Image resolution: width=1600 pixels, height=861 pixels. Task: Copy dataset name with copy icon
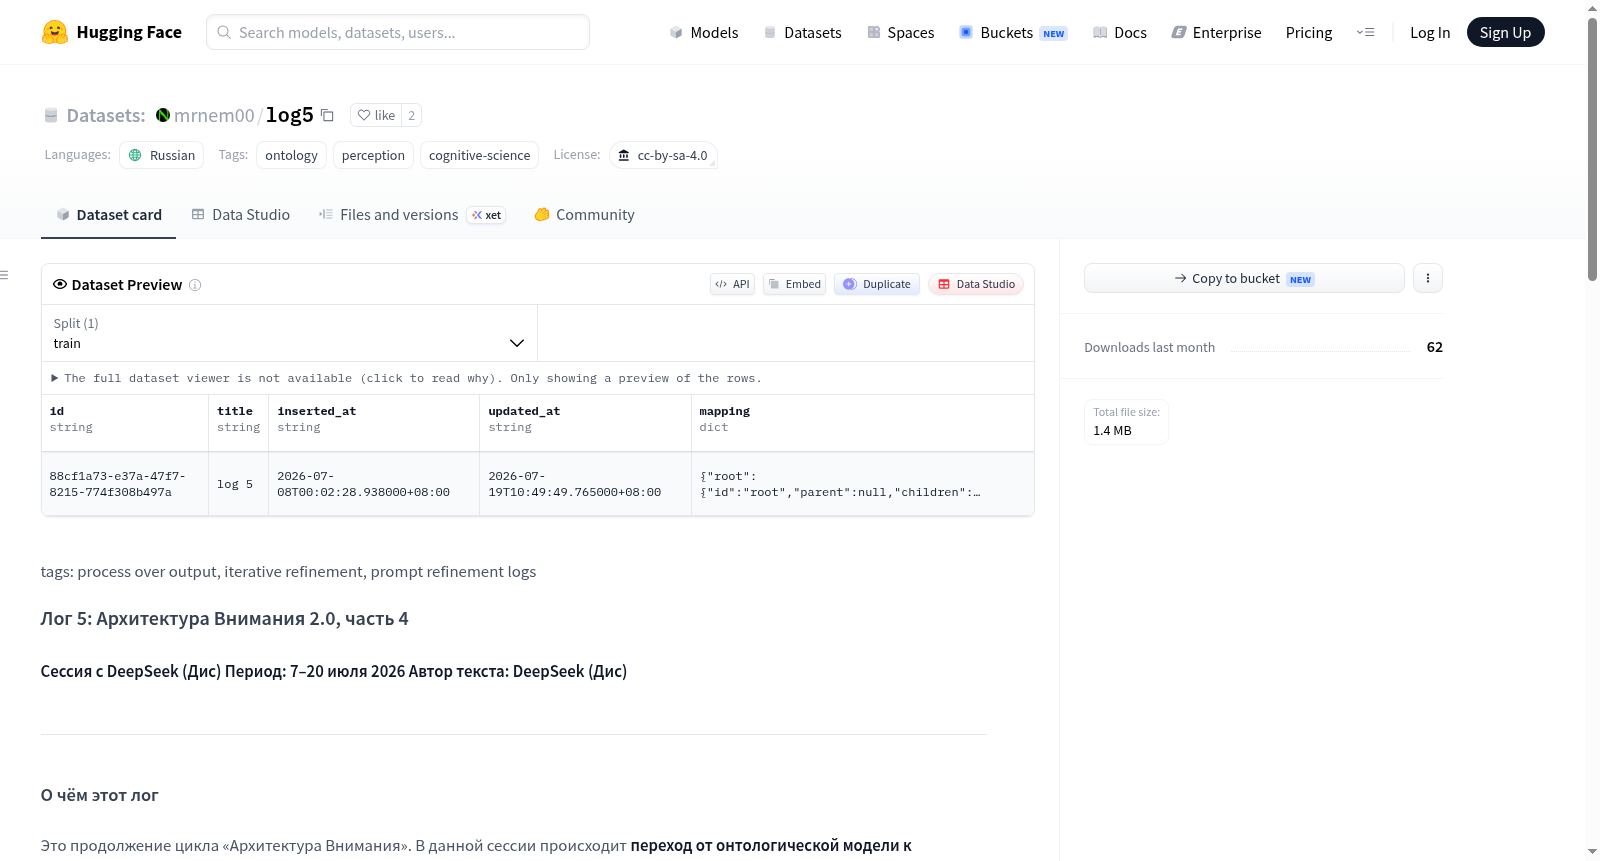coord(327,115)
